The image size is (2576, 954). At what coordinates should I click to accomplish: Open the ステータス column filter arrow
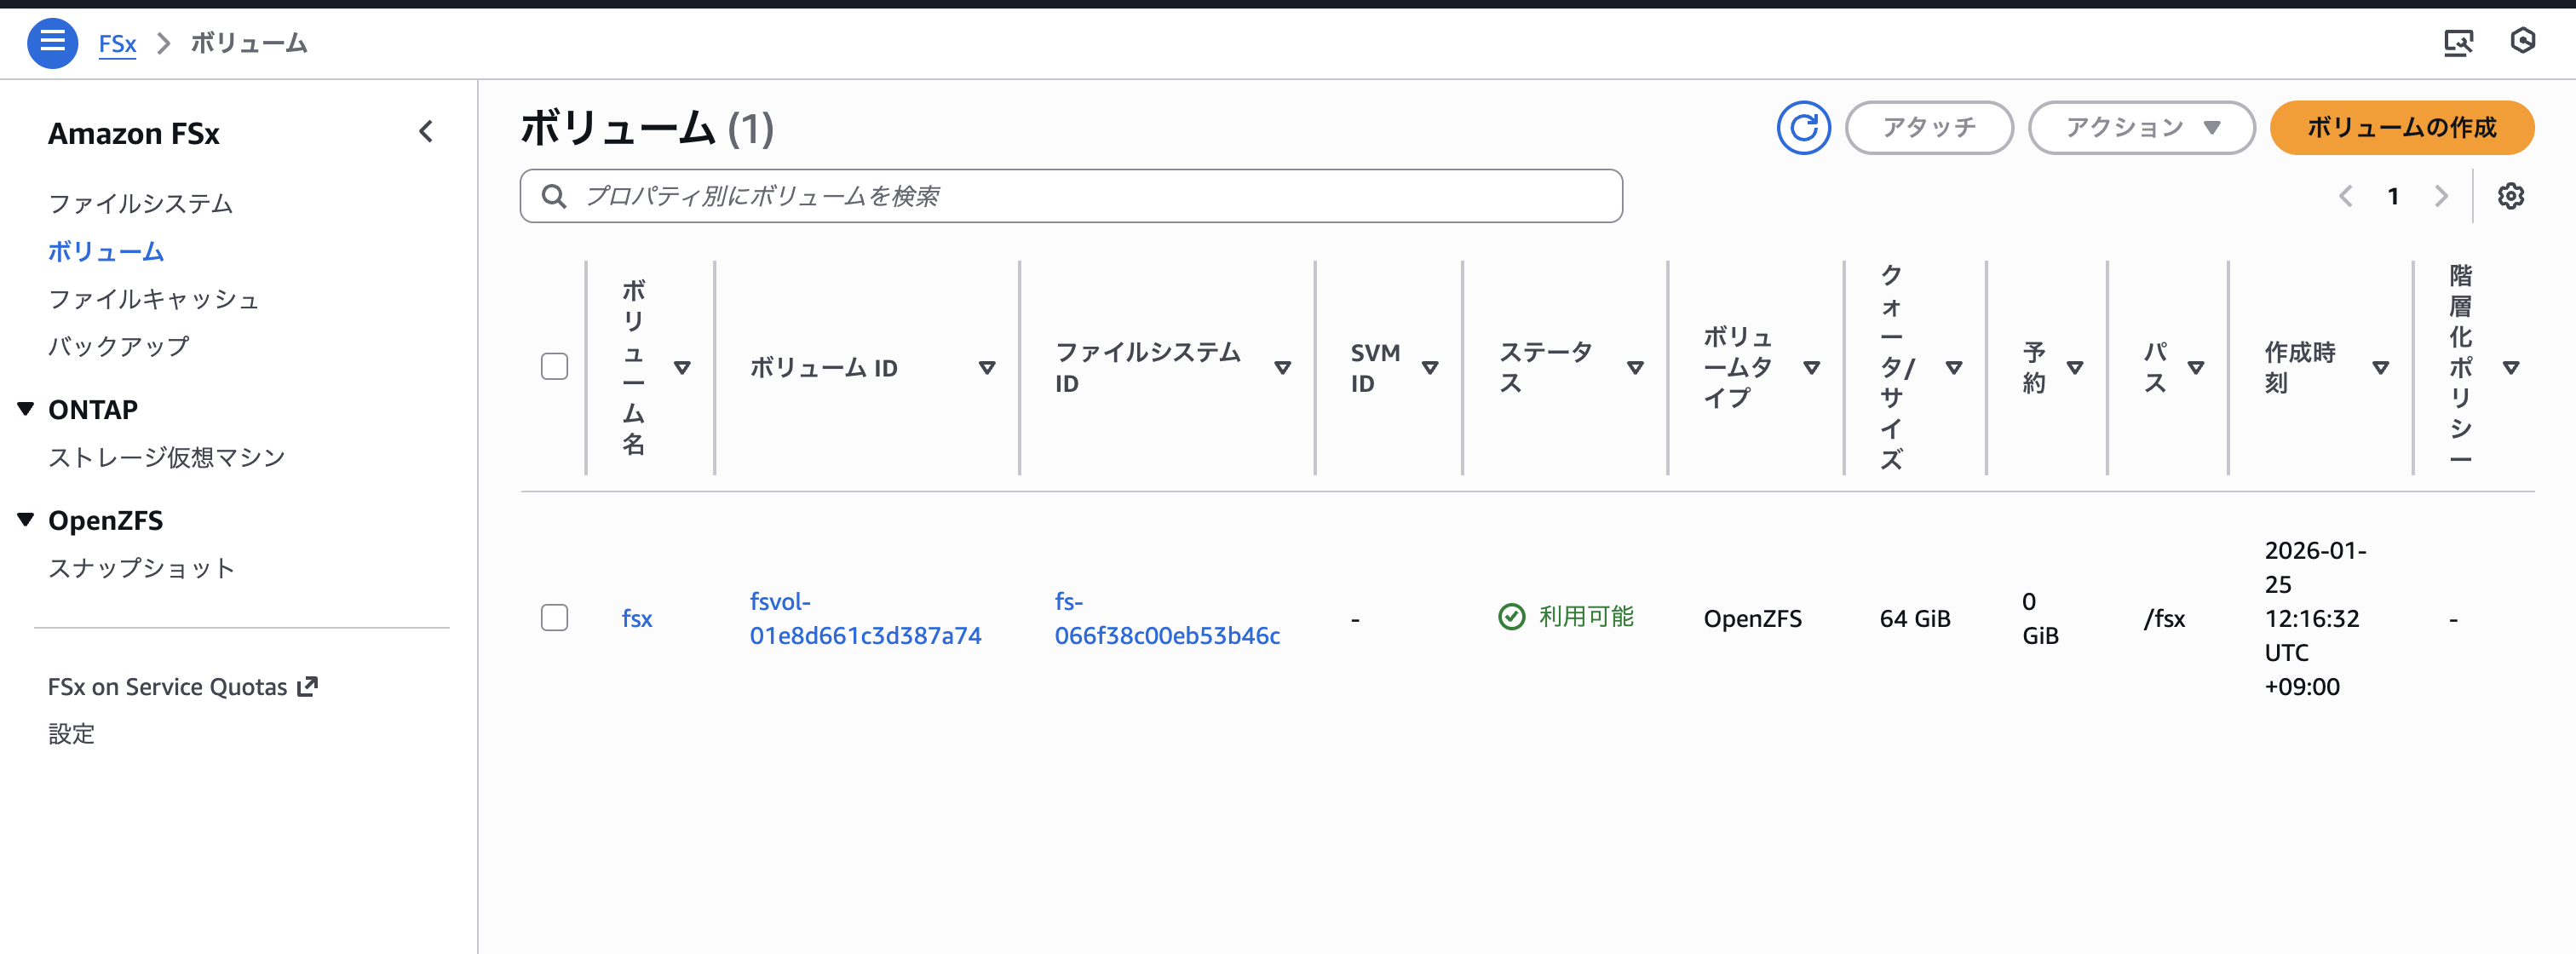click(1635, 367)
